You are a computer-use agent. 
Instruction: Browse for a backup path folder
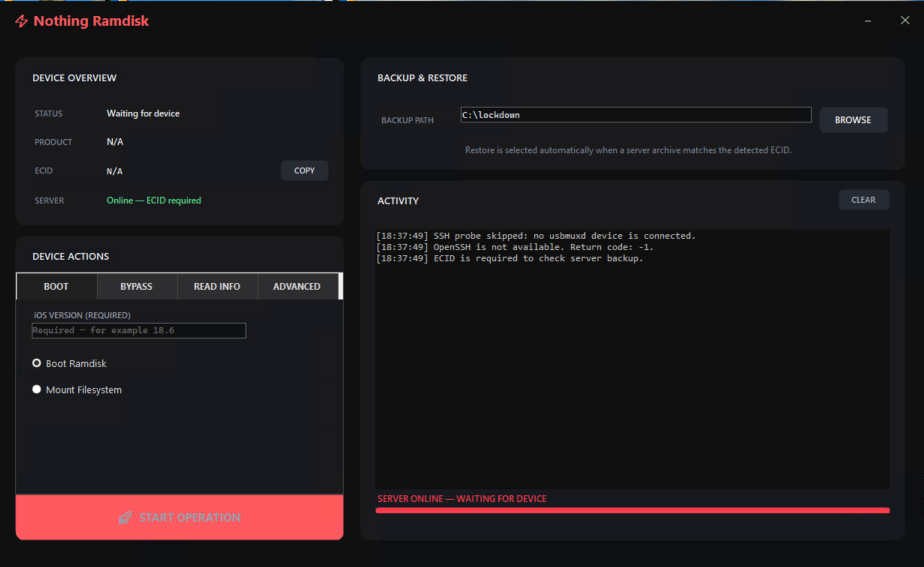coord(853,120)
